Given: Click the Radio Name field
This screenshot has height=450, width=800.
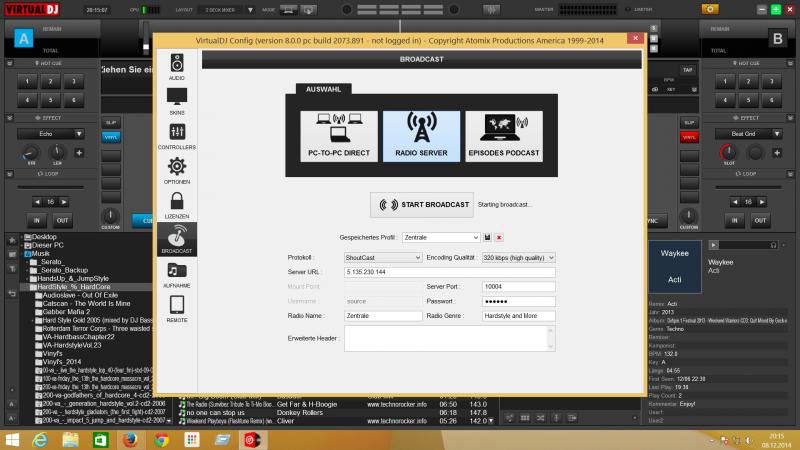Looking at the screenshot, I should coord(383,316).
